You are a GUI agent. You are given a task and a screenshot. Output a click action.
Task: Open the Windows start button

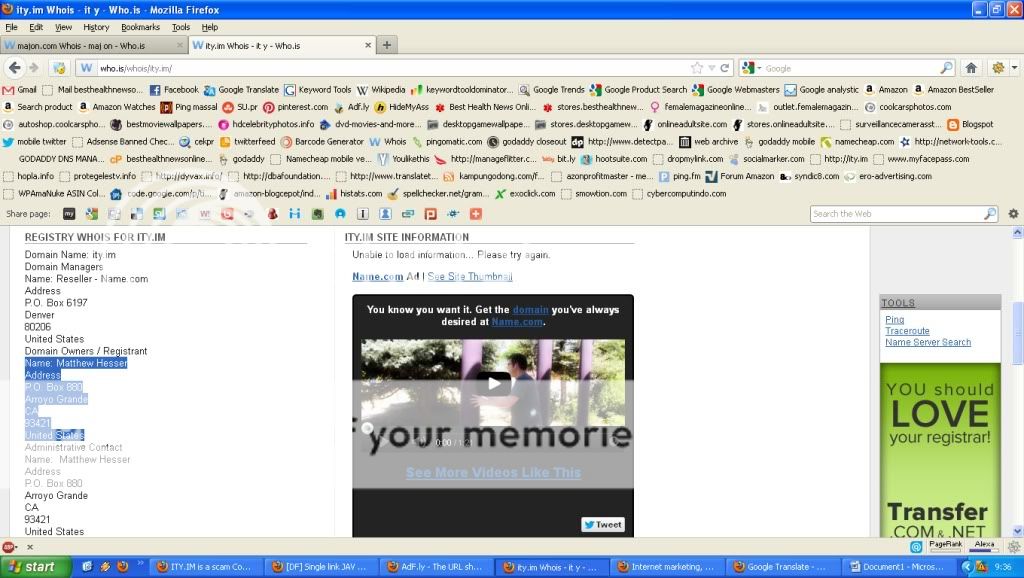[35, 567]
